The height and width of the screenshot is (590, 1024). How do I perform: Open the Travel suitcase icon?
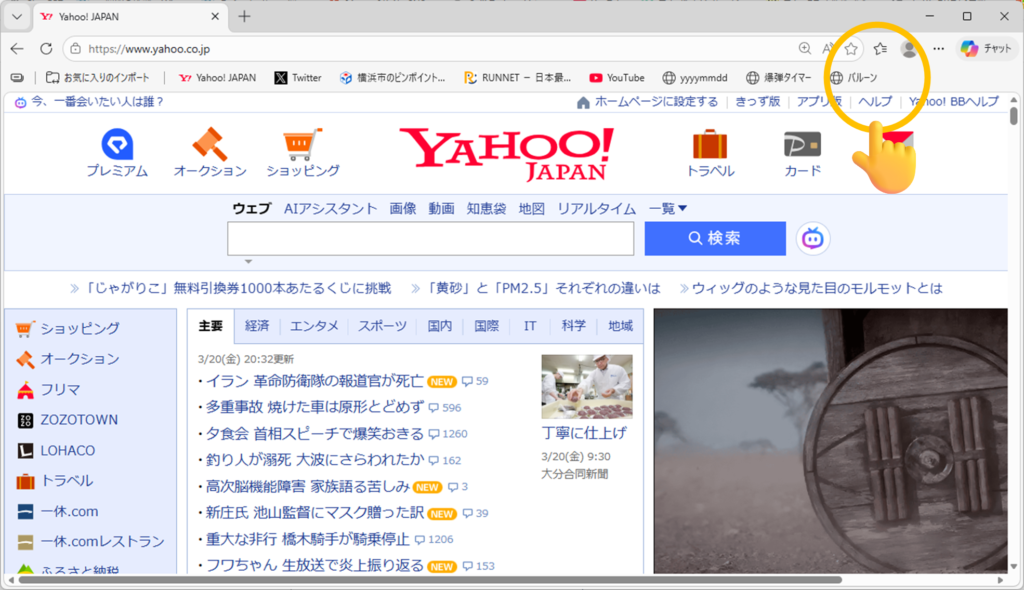pyautogui.click(x=710, y=144)
